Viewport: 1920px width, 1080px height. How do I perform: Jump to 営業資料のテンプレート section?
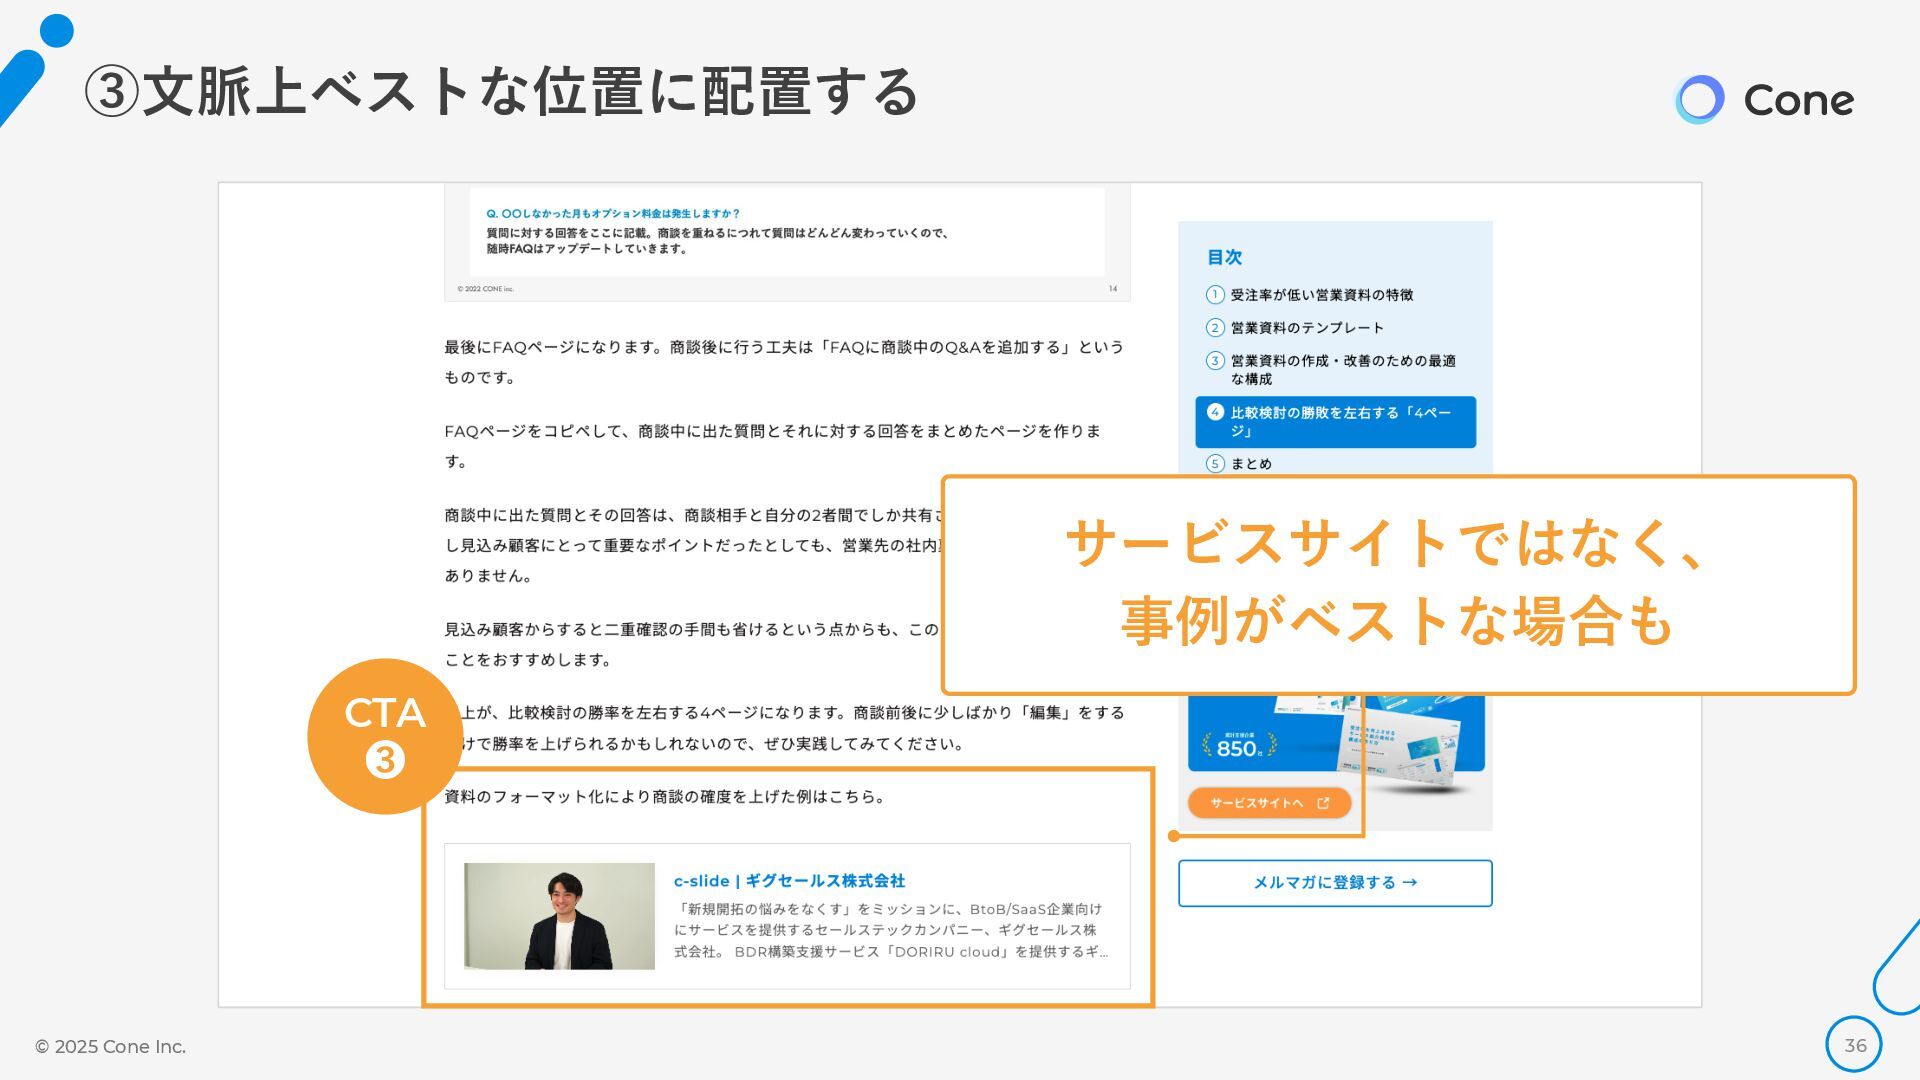tap(1307, 328)
